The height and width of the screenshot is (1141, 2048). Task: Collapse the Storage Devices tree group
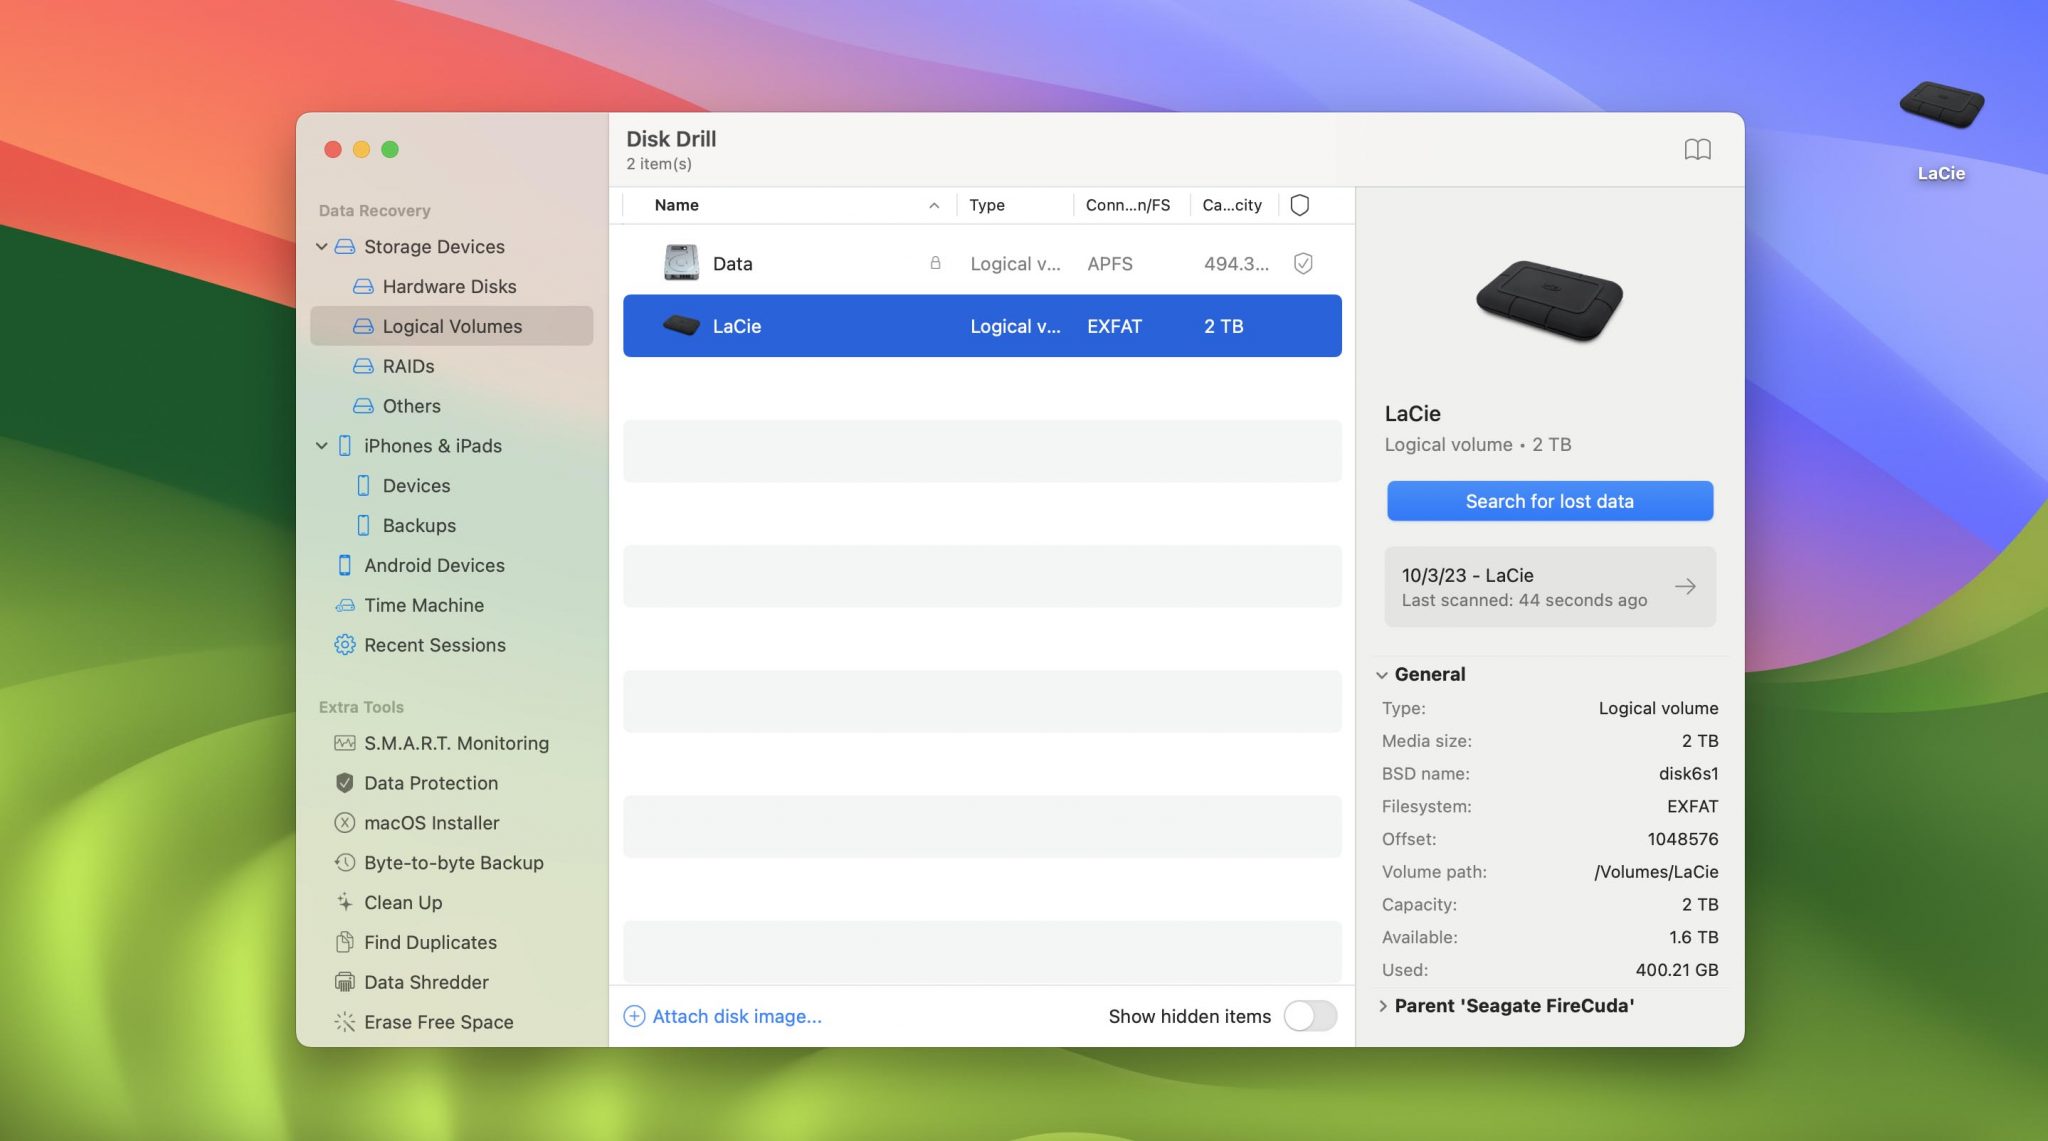(x=322, y=246)
